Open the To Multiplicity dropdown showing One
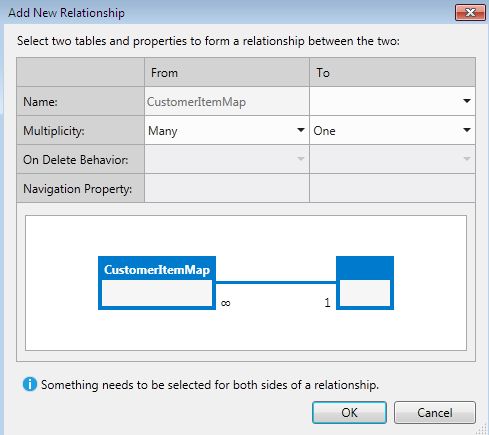The image size is (489, 435). [x=392, y=130]
